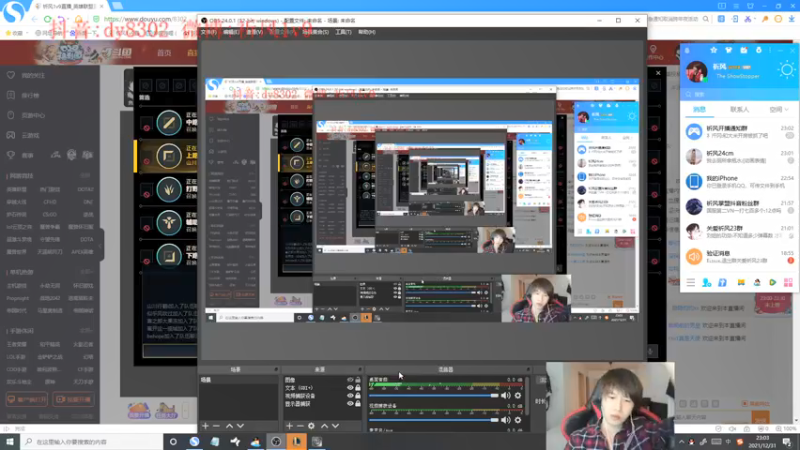800x450 pixels.
Task: Open OBS from the Windows taskbar
Action: (276, 441)
